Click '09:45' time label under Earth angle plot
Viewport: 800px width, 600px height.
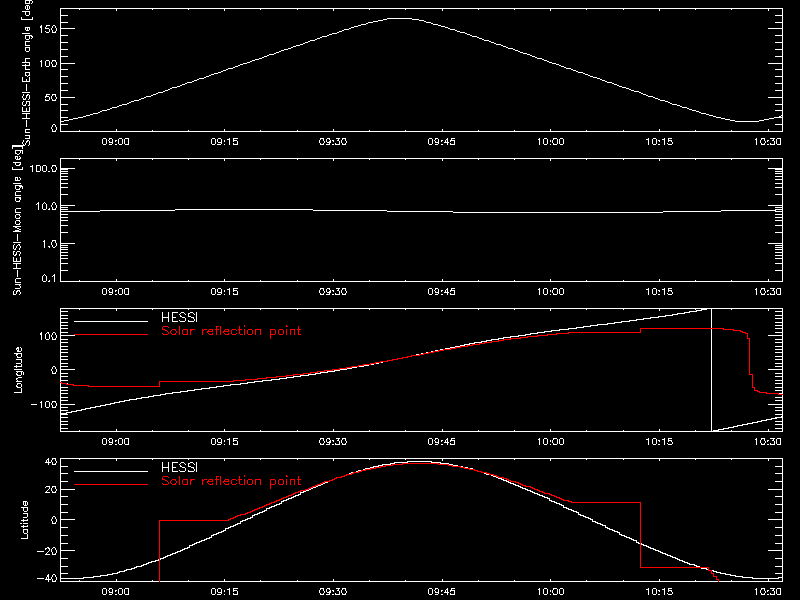click(x=441, y=142)
